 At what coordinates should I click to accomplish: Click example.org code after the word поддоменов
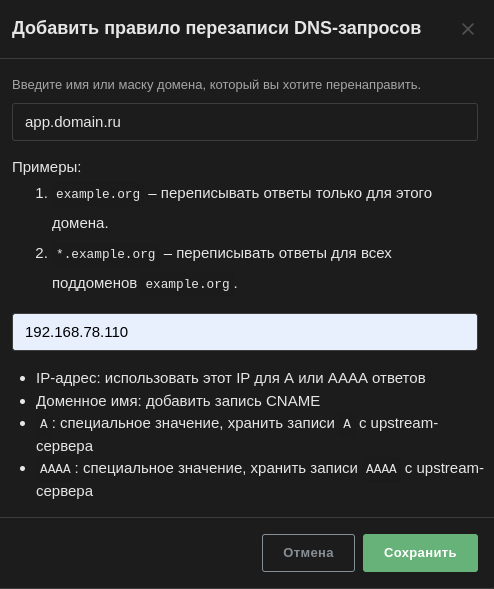(x=187, y=284)
